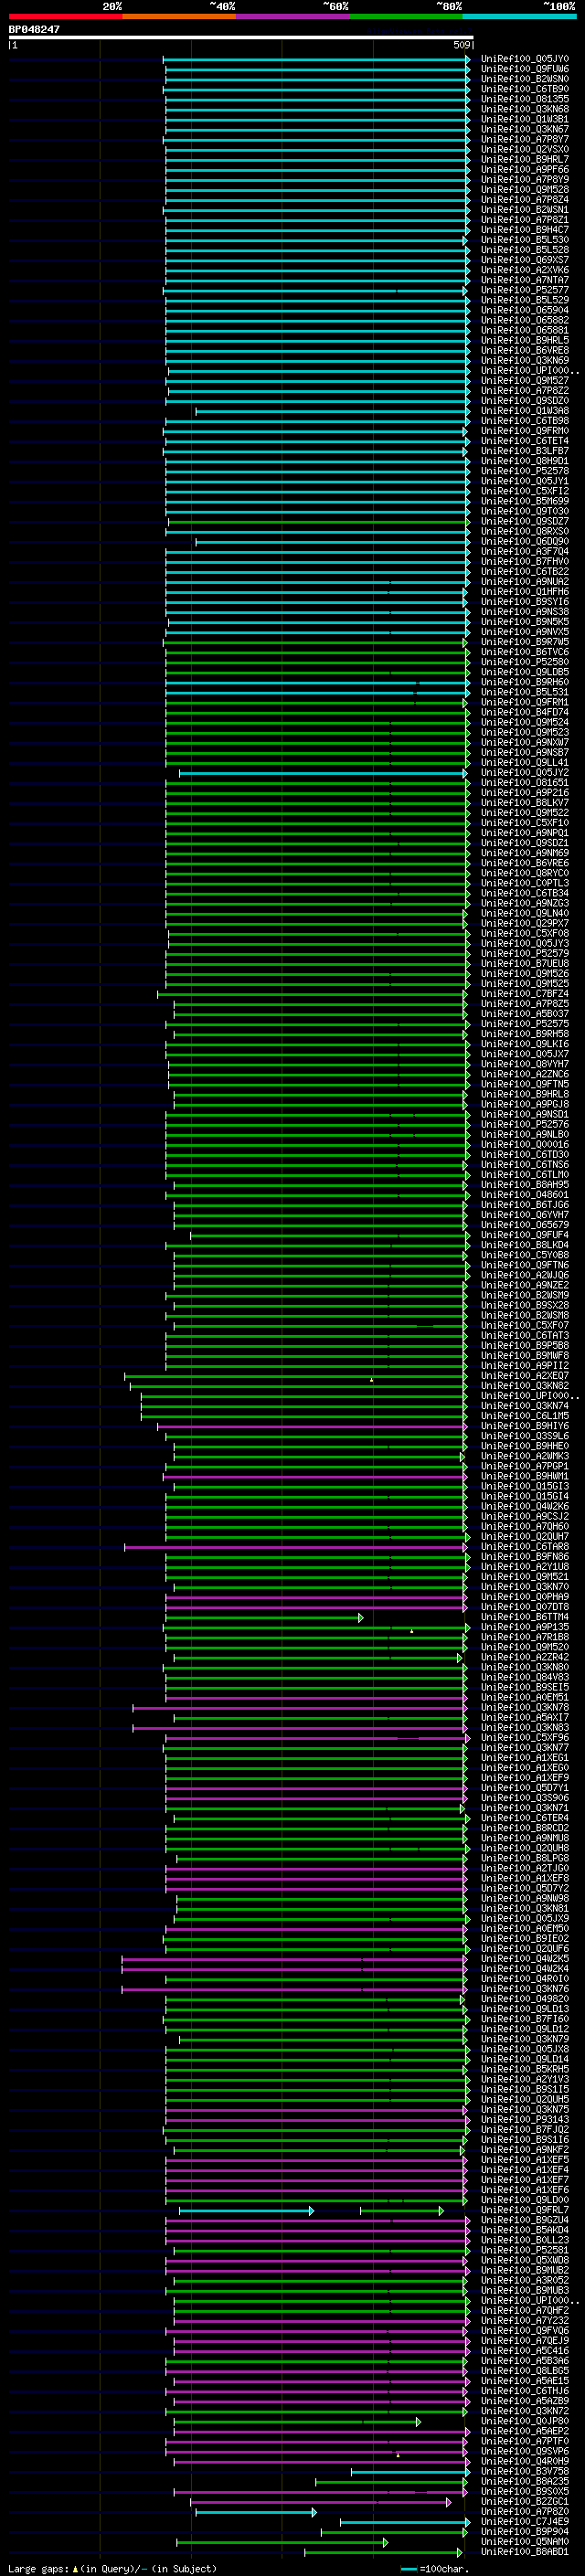Viewport: 585px width, 2576px height.
Task: Click the cyan ~100% identity legend segment
Action: coord(519,17)
